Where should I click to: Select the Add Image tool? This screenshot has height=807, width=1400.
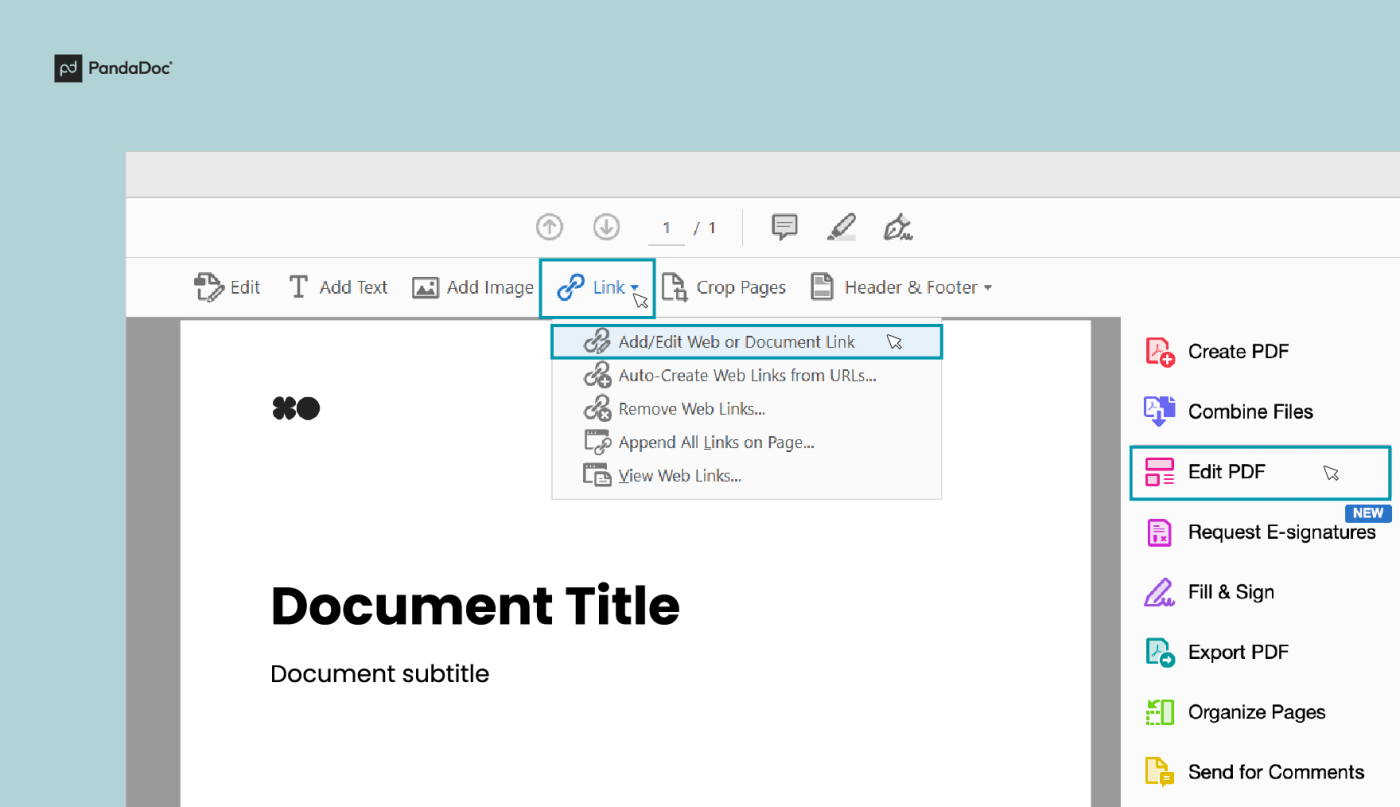coord(473,288)
